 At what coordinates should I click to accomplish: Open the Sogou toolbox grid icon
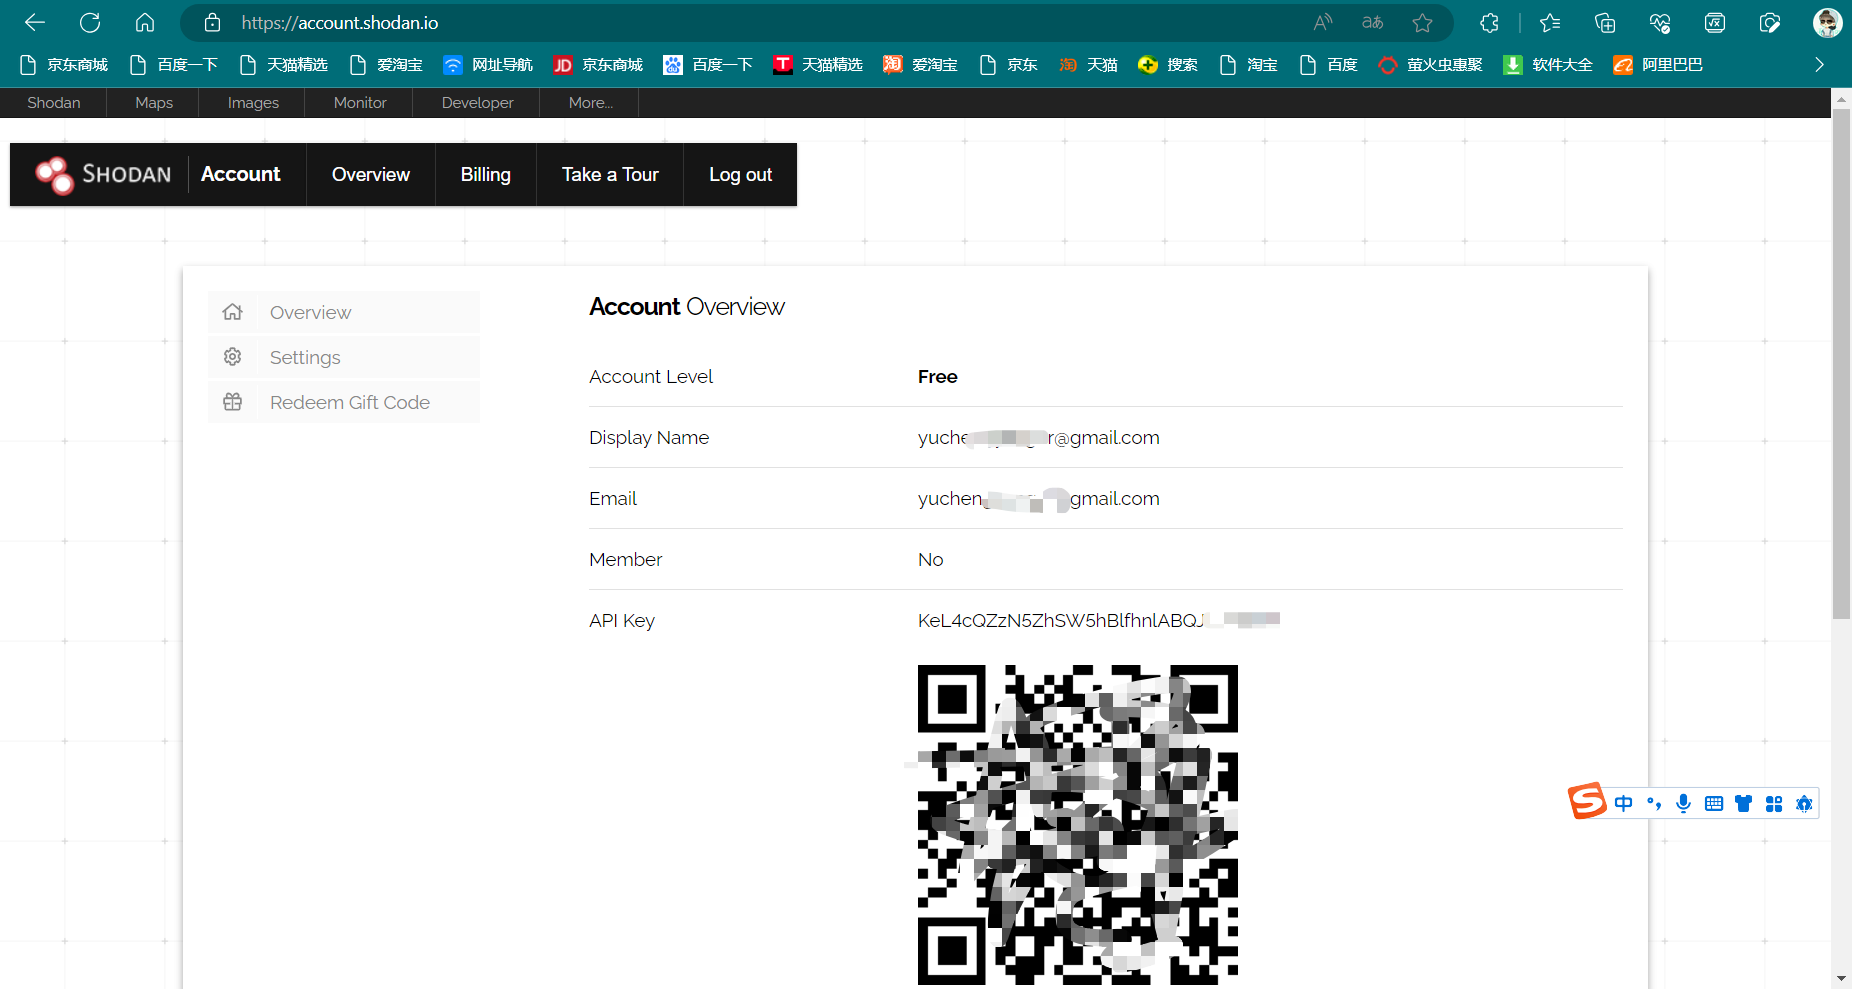[1774, 803]
